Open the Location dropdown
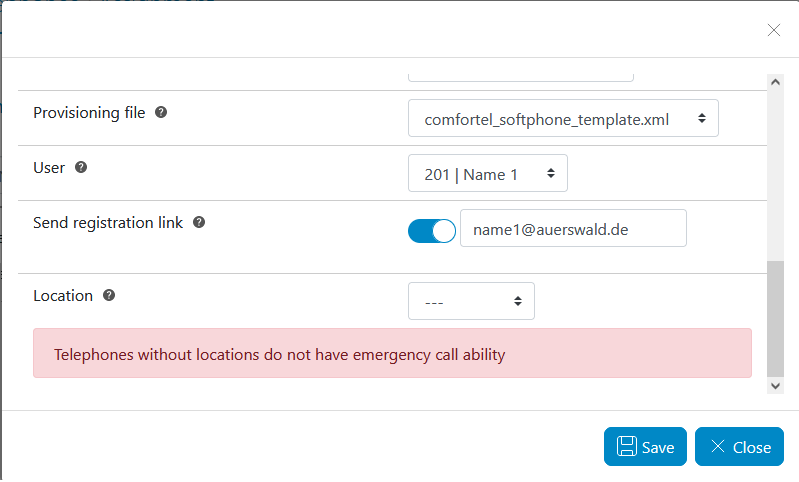 [x=471, y=301]
